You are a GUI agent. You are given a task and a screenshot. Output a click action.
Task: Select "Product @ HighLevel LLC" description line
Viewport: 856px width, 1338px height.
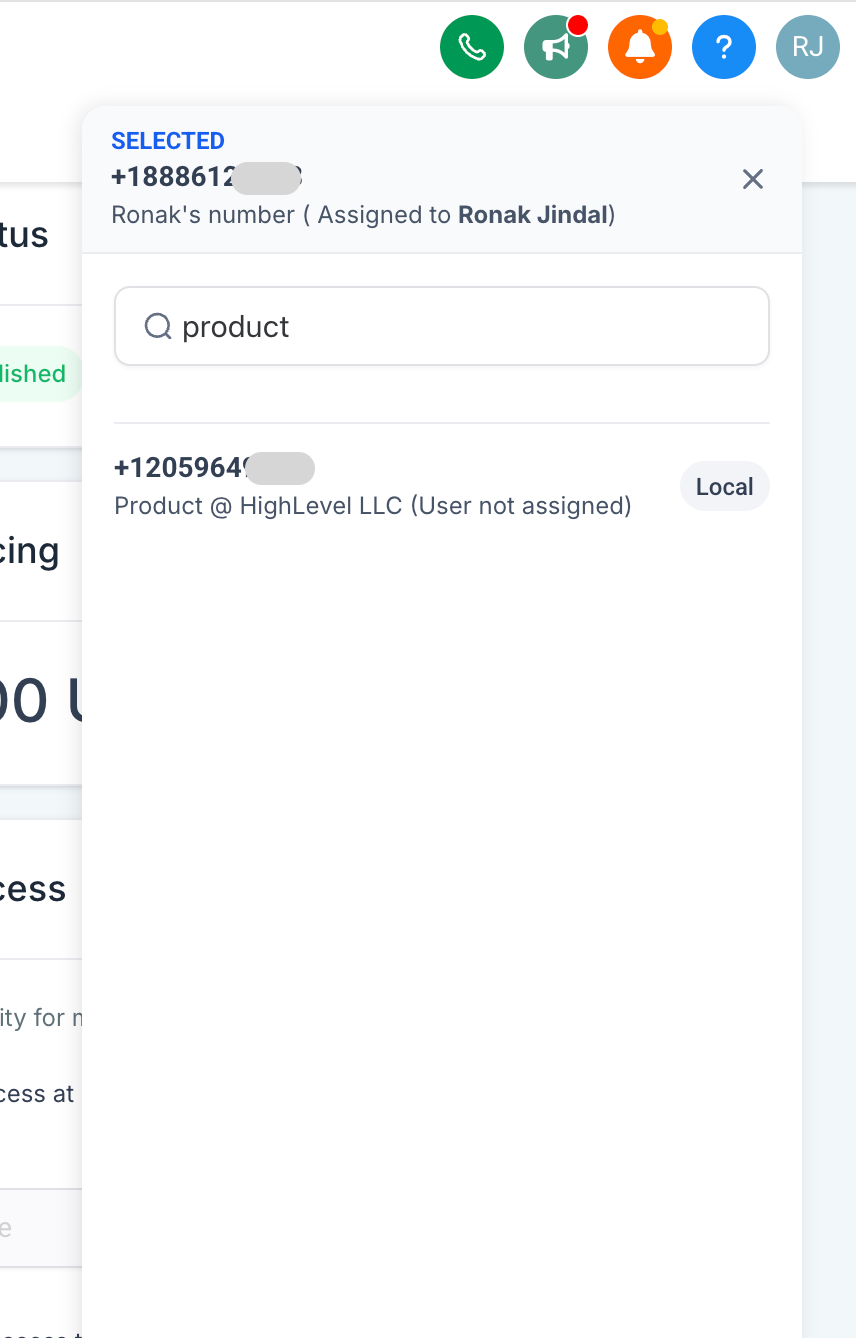point(372,506)
